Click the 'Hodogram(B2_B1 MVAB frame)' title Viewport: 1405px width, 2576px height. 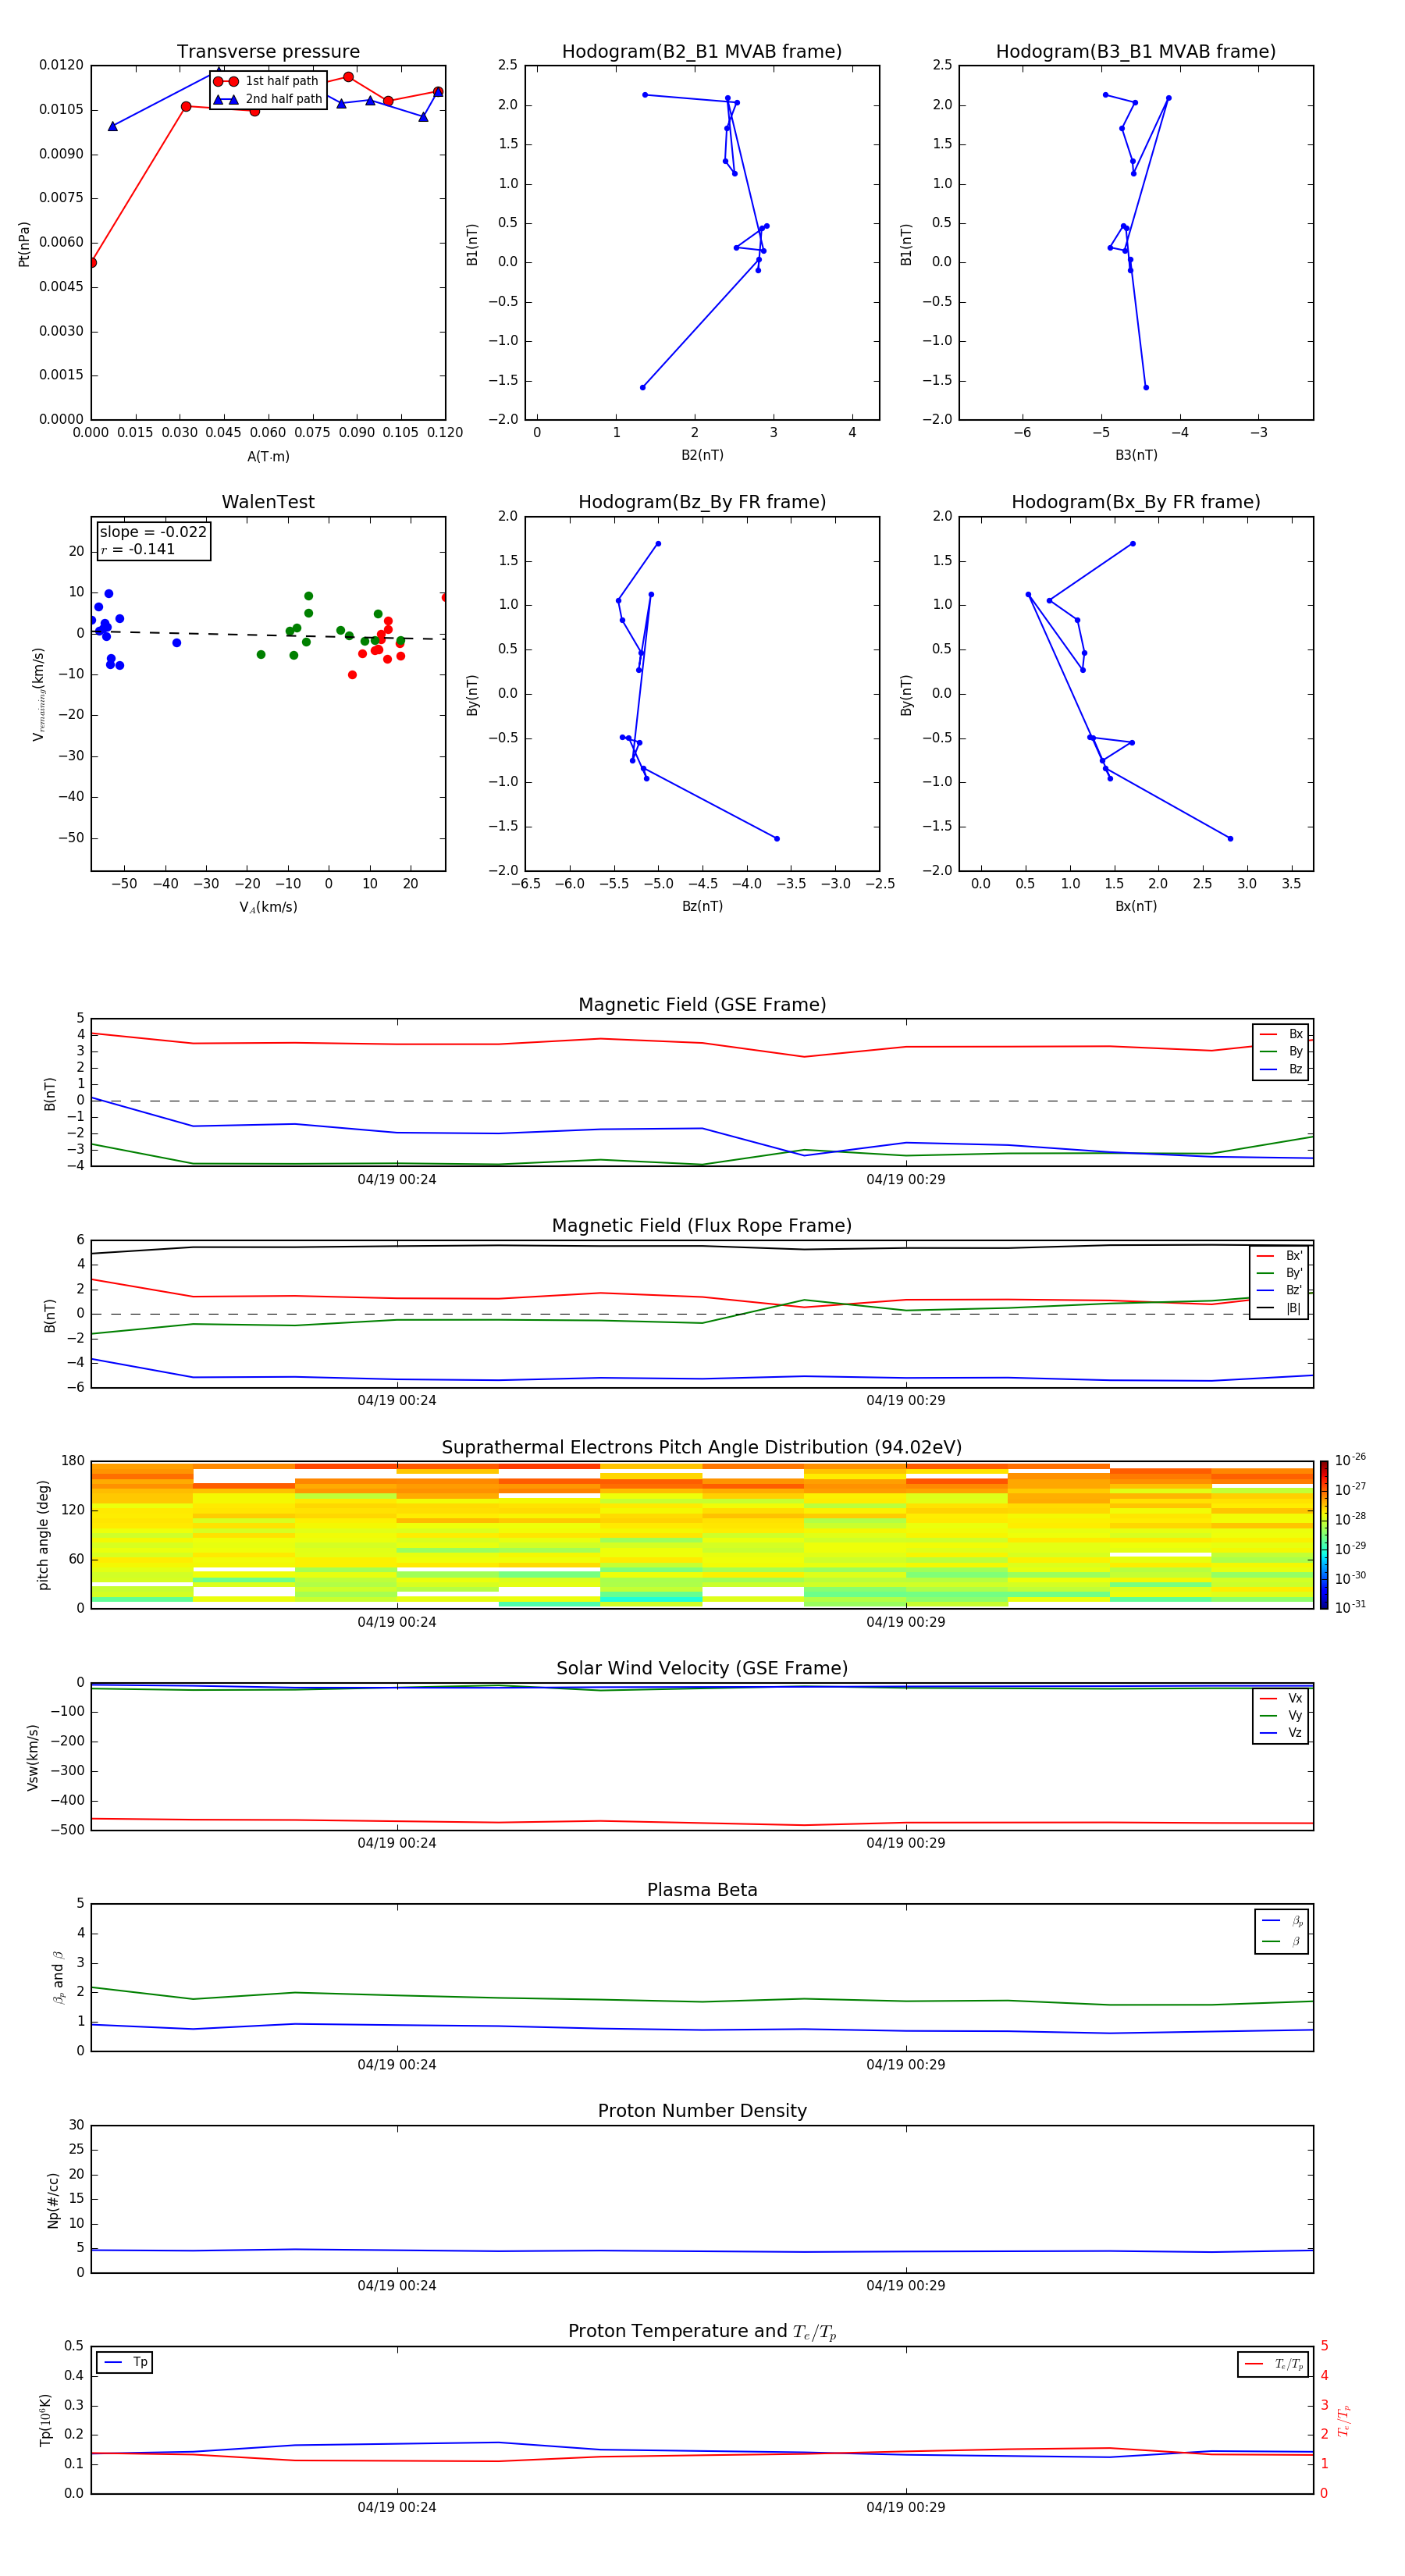[x=702, y=52]
